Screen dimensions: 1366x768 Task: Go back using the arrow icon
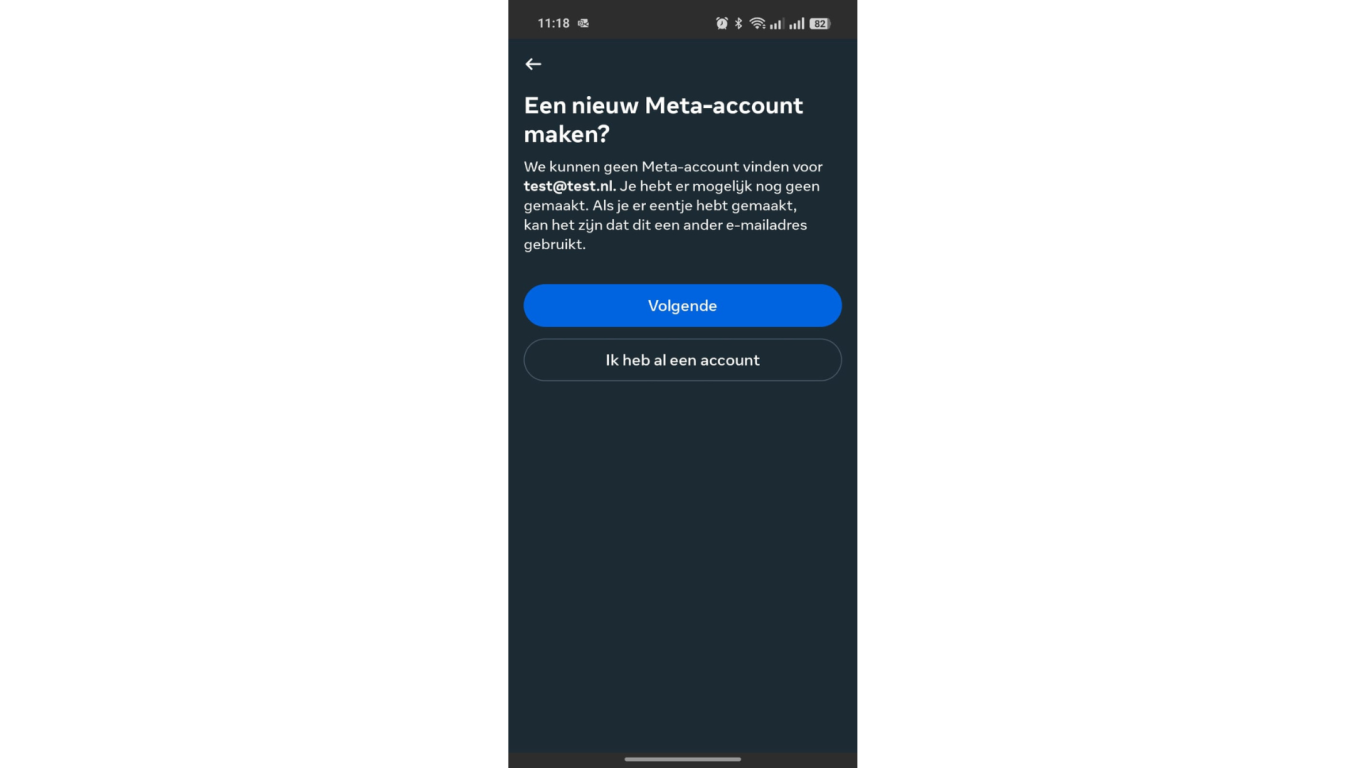point(533,64)
